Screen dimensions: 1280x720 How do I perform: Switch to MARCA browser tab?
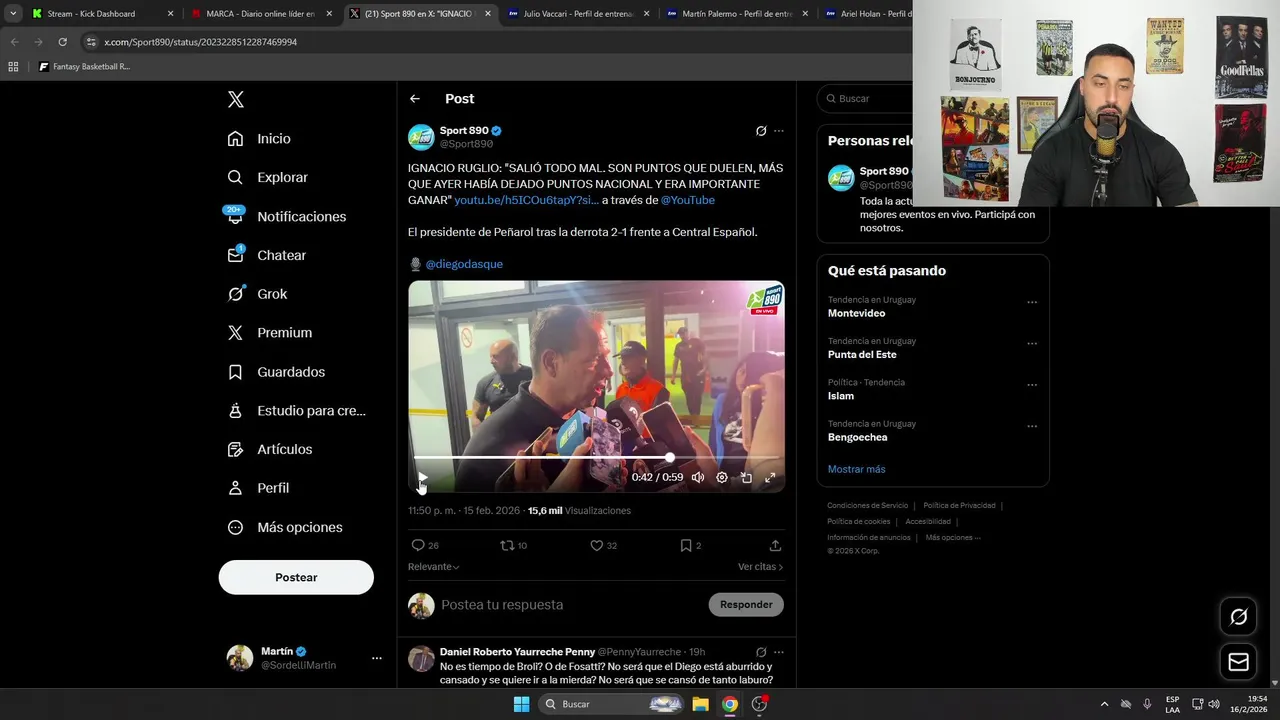pyautogui.click(x=260, y=14)
